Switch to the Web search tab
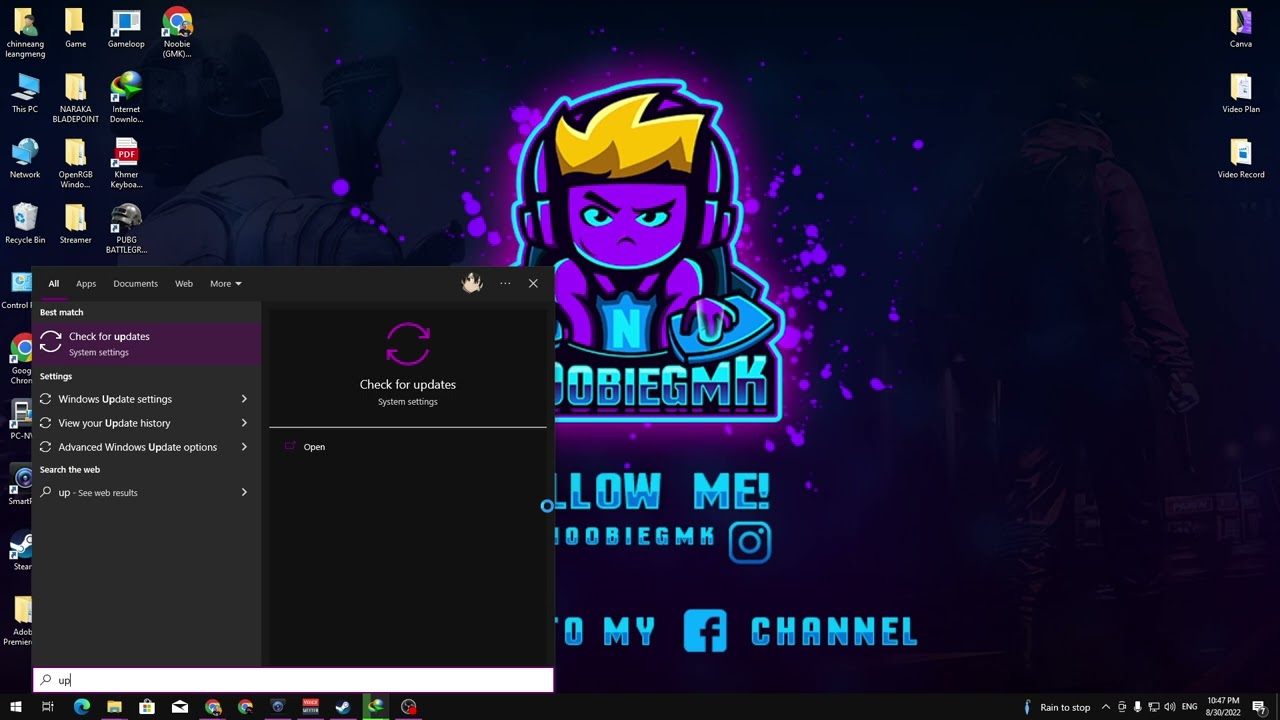Viewport: 1280px width, 720px height. (184, 284)
